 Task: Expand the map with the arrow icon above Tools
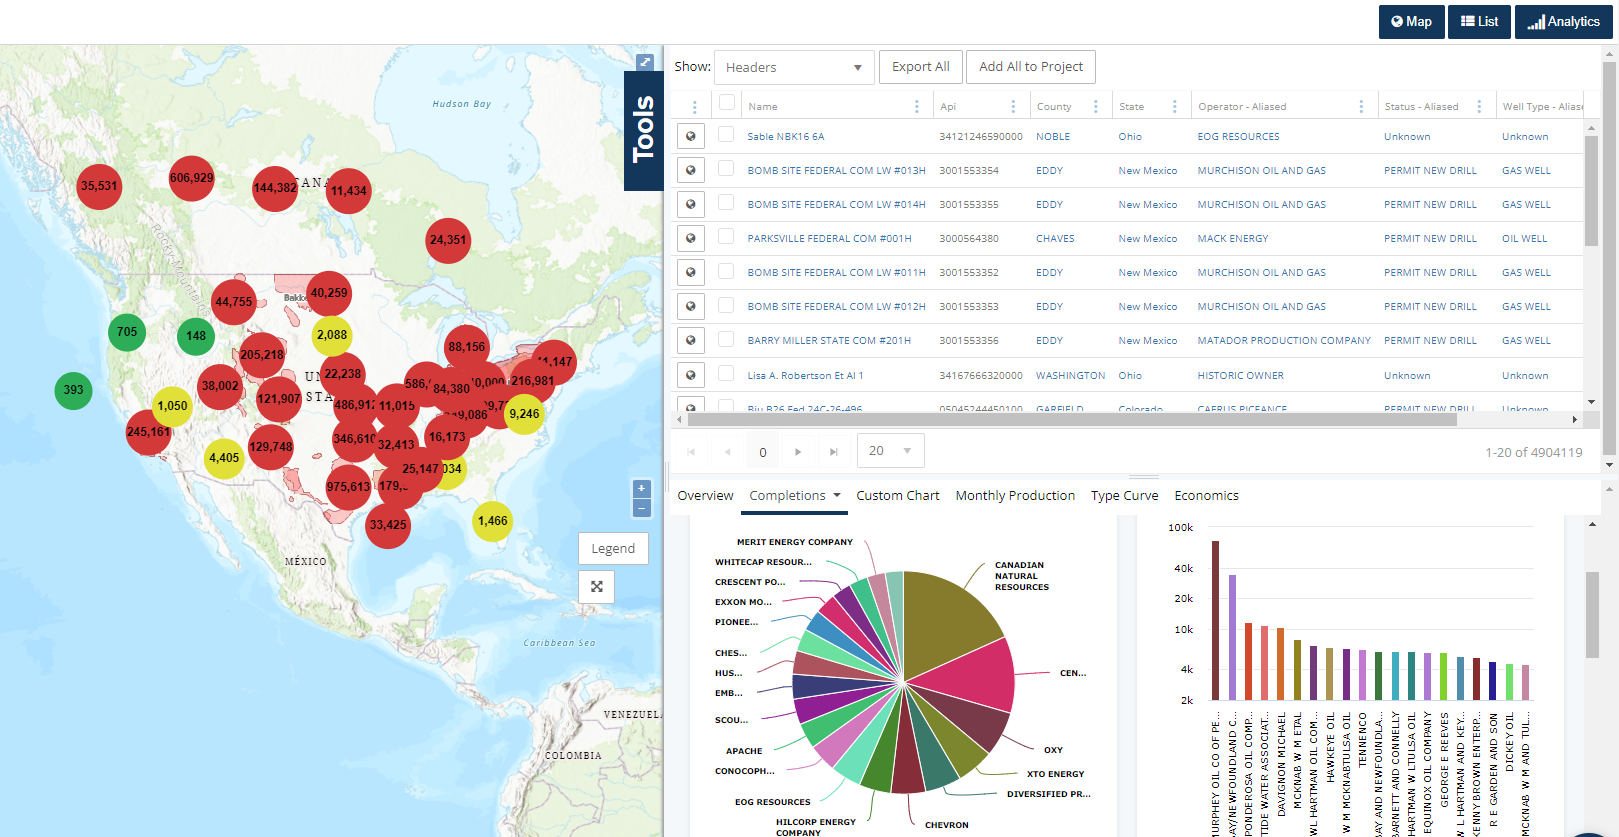click(645, 62)
